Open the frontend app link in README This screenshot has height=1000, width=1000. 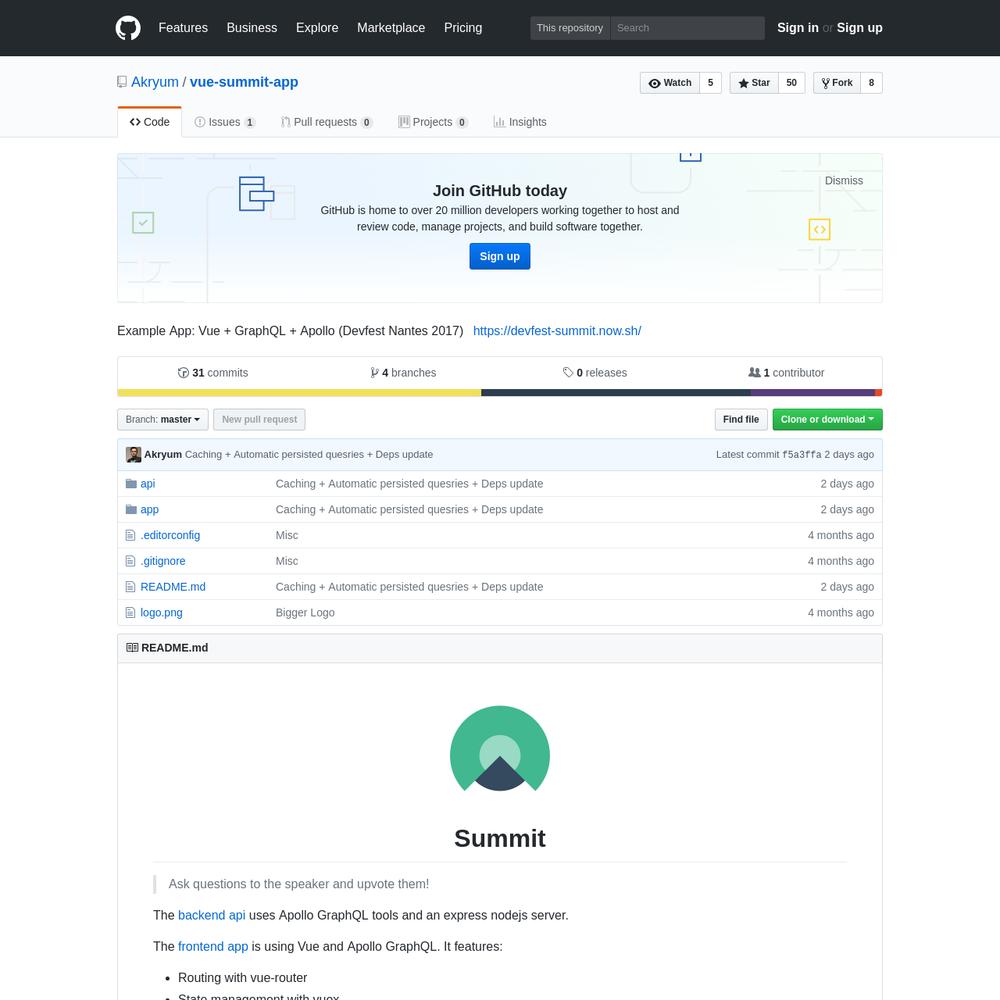click(x=213, y=946)
